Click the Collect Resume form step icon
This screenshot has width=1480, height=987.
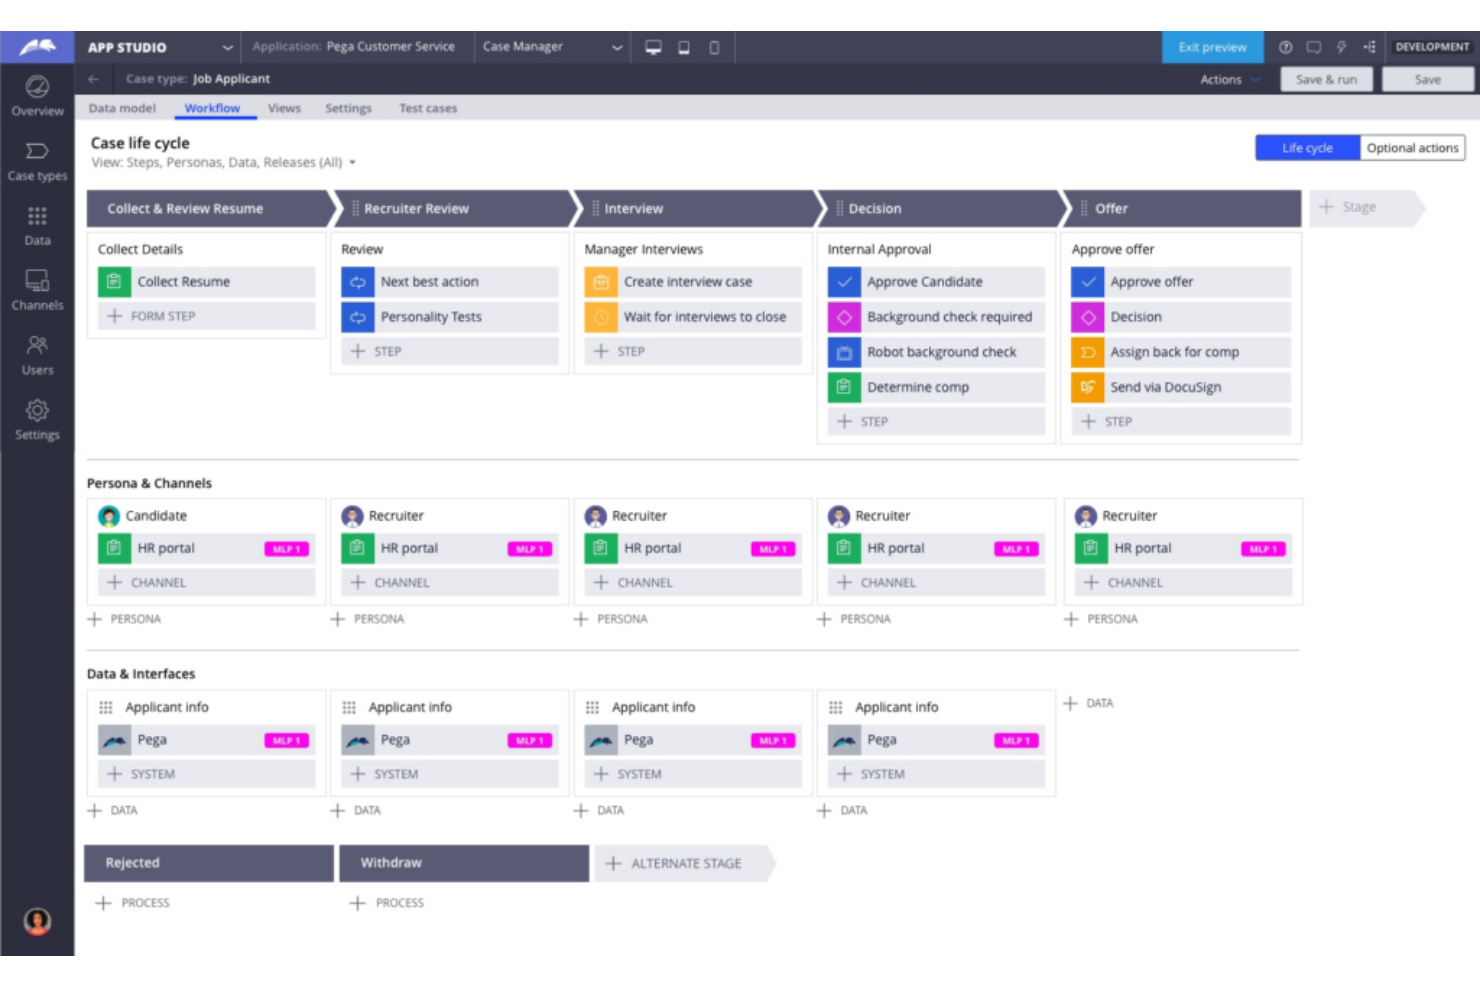point(114,282)
